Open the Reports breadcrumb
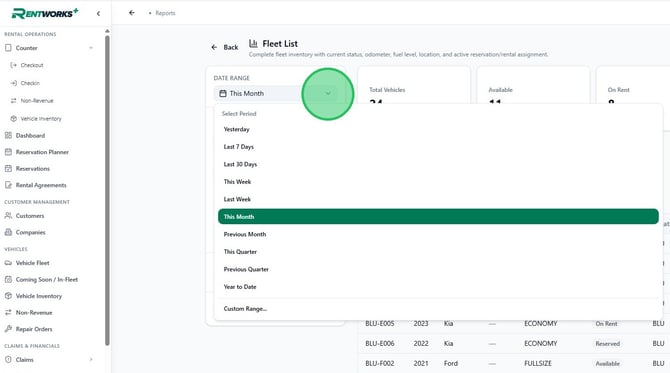The height and width of the screenshot is (373, 670). coord(165,13)
